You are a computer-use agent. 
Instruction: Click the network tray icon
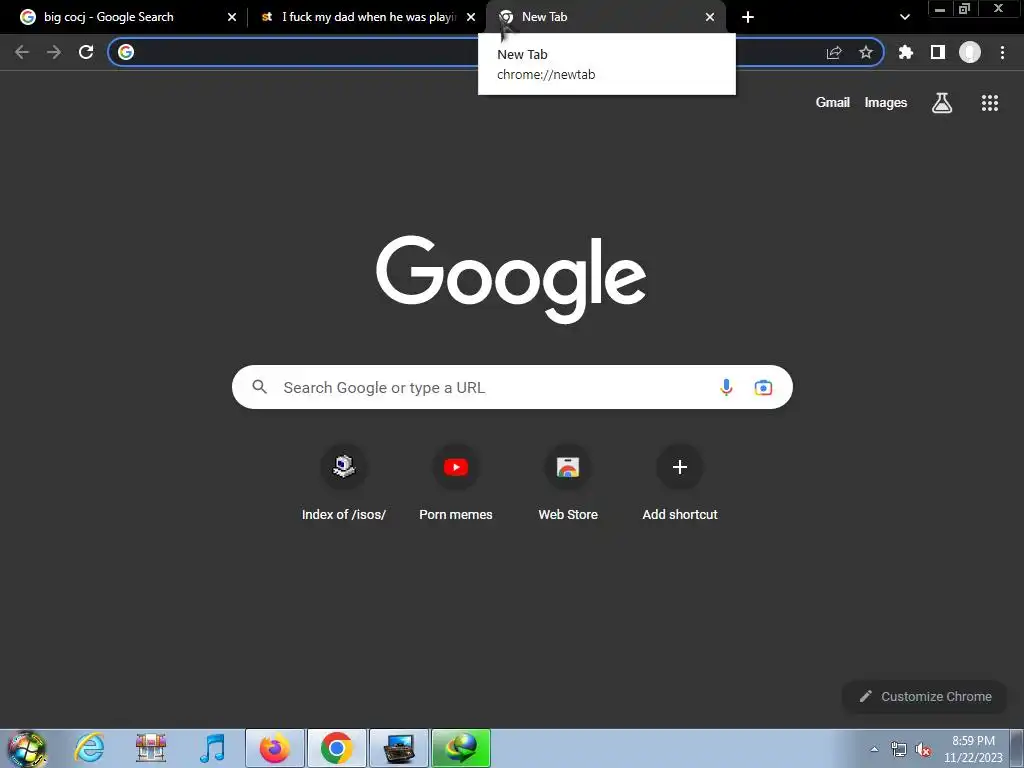pyautogui.click(x=899, y=749)
